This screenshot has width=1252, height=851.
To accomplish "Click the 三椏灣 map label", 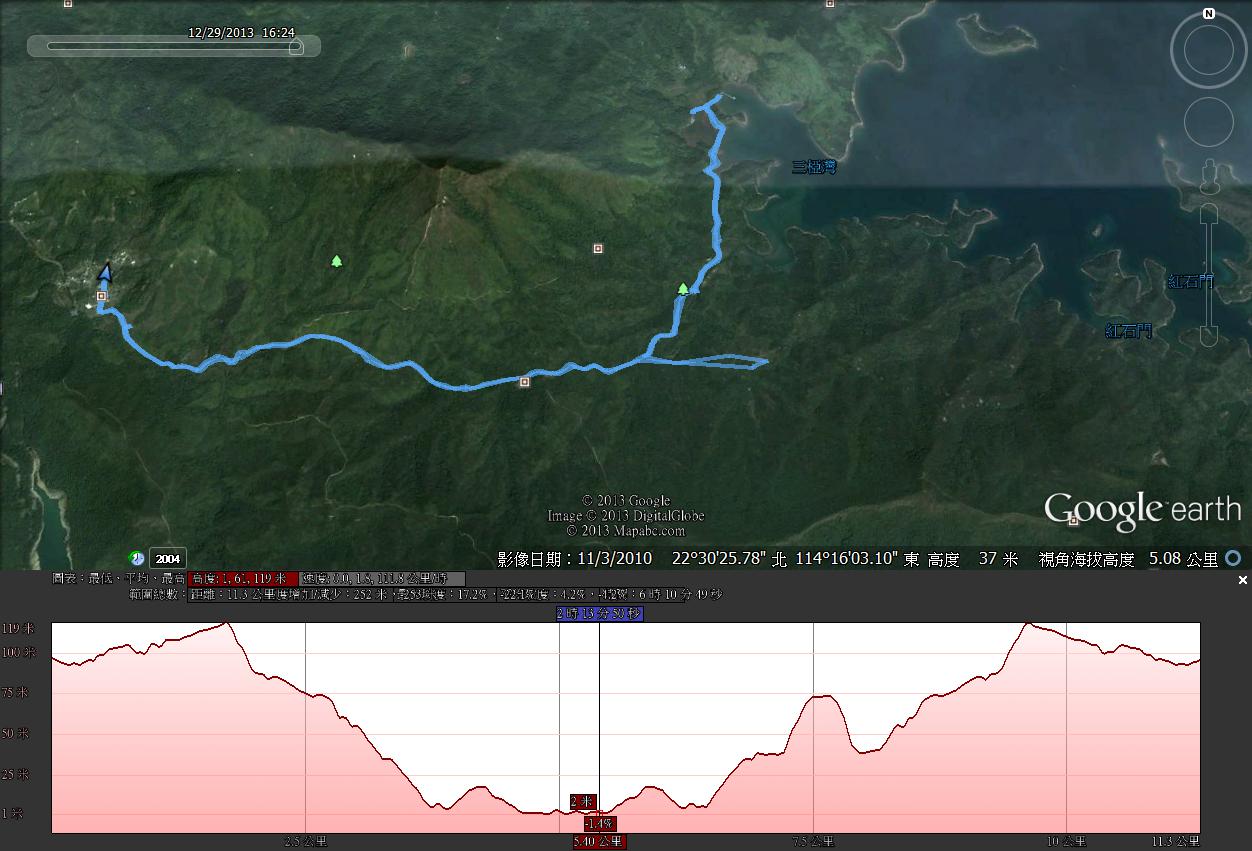I will [x=814, y=167].
